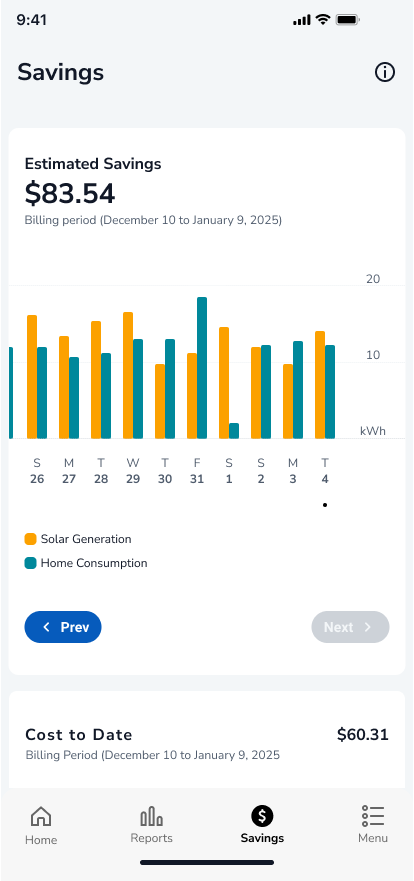The height and width of the screenshot is (881, 414).
Task: Show previous days with Prev button
Action: [63, 627]
